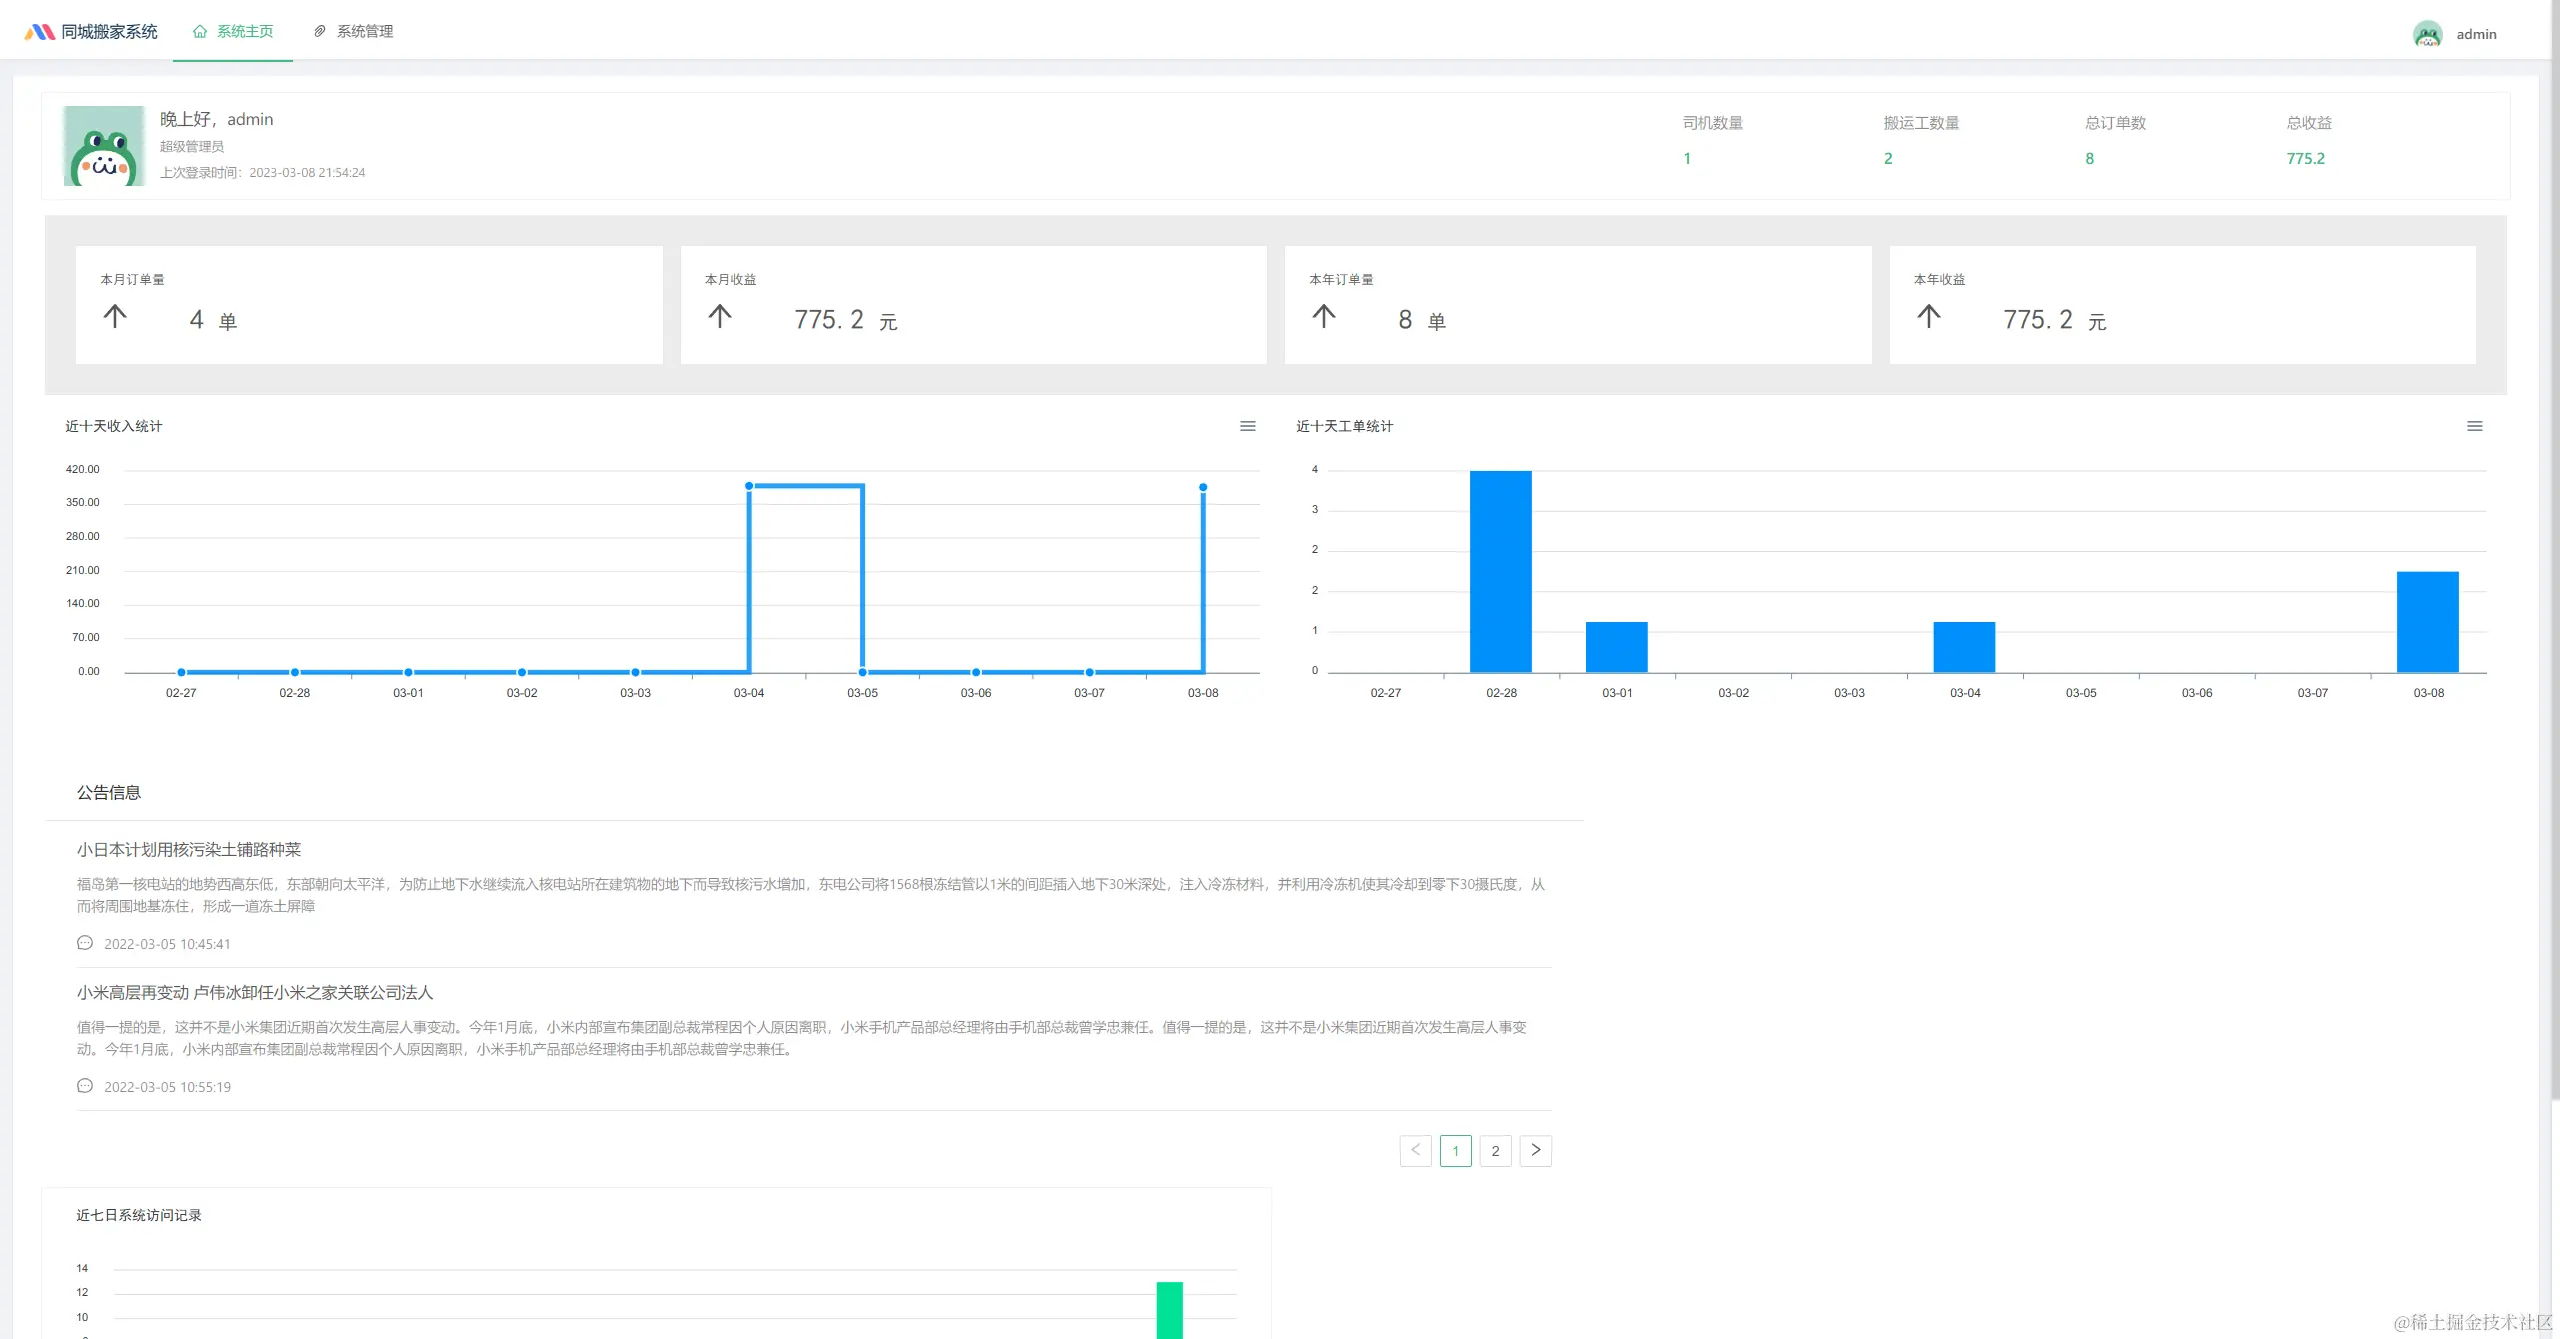
Task: Click the 本月收益 up arrow icon
Action: [720, 317]
